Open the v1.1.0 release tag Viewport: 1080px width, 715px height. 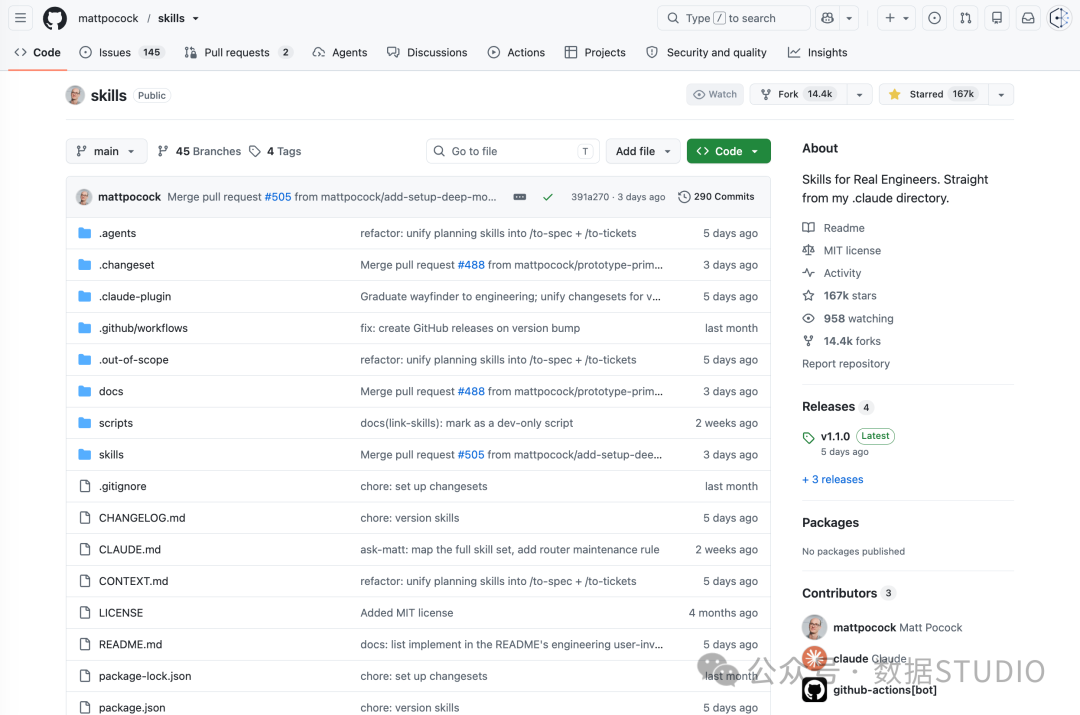coord(835,436)
